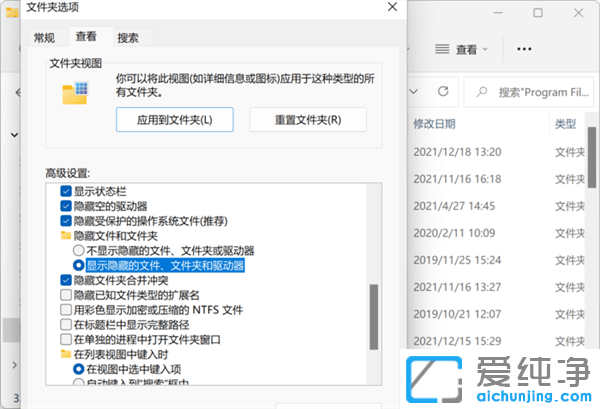Image resolution: width=600 pixels, height=409 pixels.
Task: Uncheck 隐藏文件夹合并冲突 checkbox
Action: coord(66,280)
